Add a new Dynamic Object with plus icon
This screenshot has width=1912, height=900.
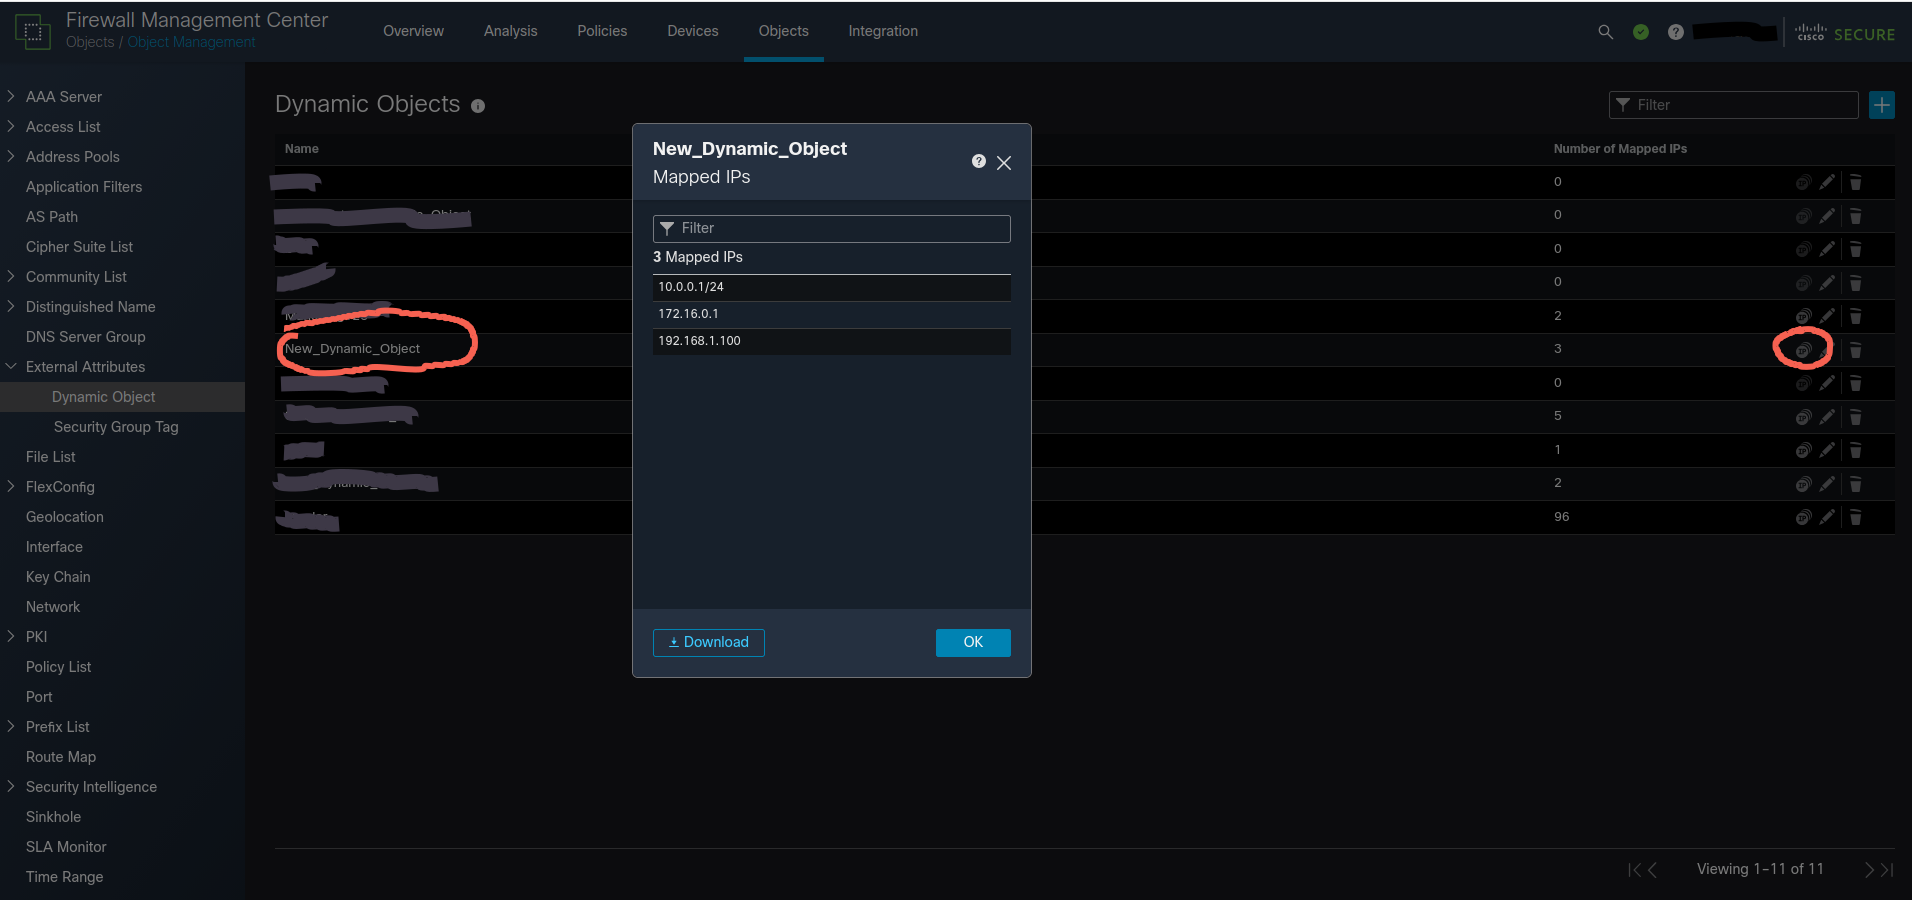(x=1882, y=104)
